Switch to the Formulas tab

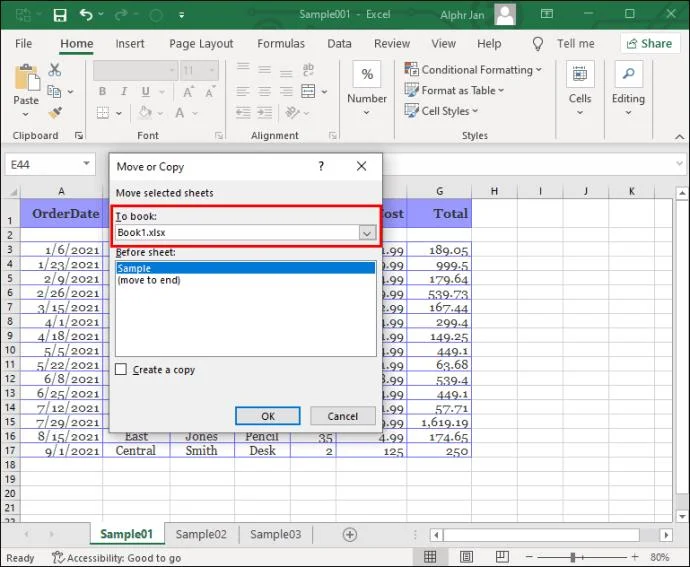[281, 44]
